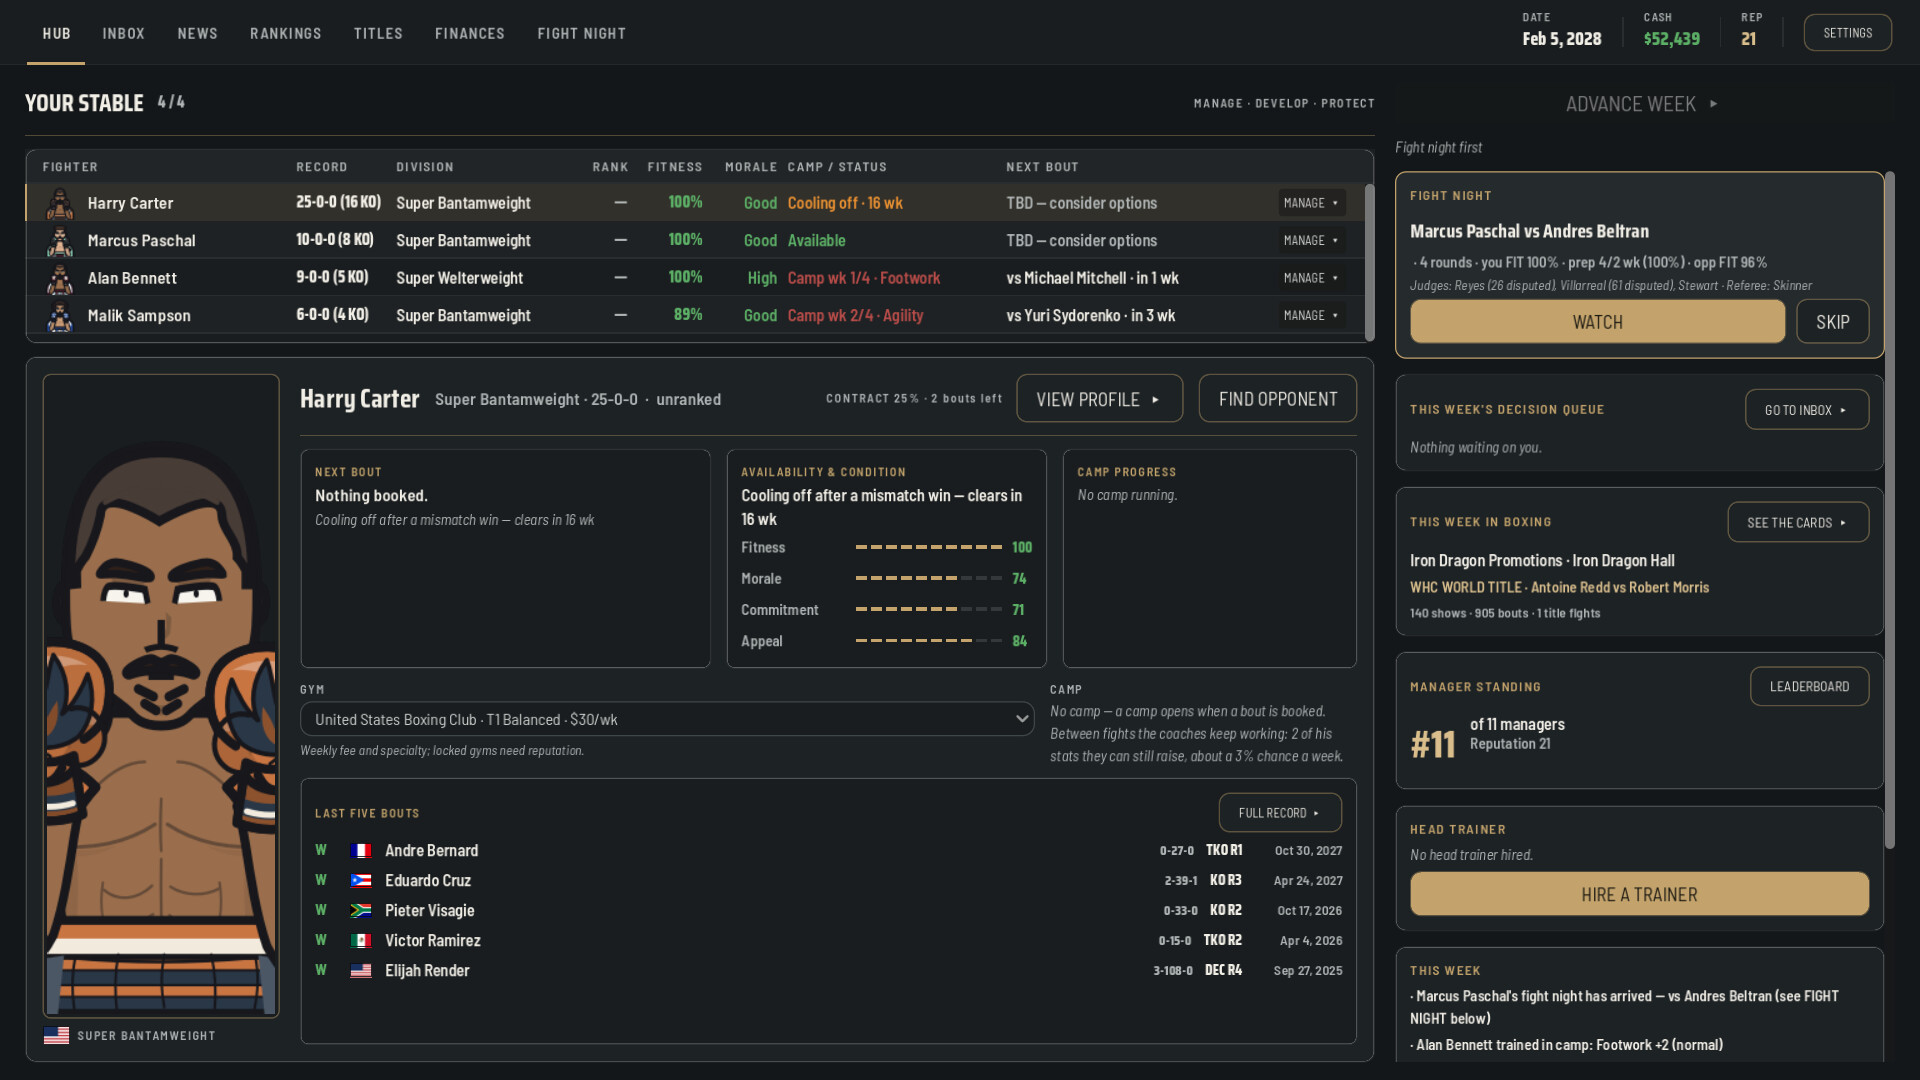1920x1080 pixels.
Task: Expand the gym selector United States Boxing Club
Action: pos(667,719)
